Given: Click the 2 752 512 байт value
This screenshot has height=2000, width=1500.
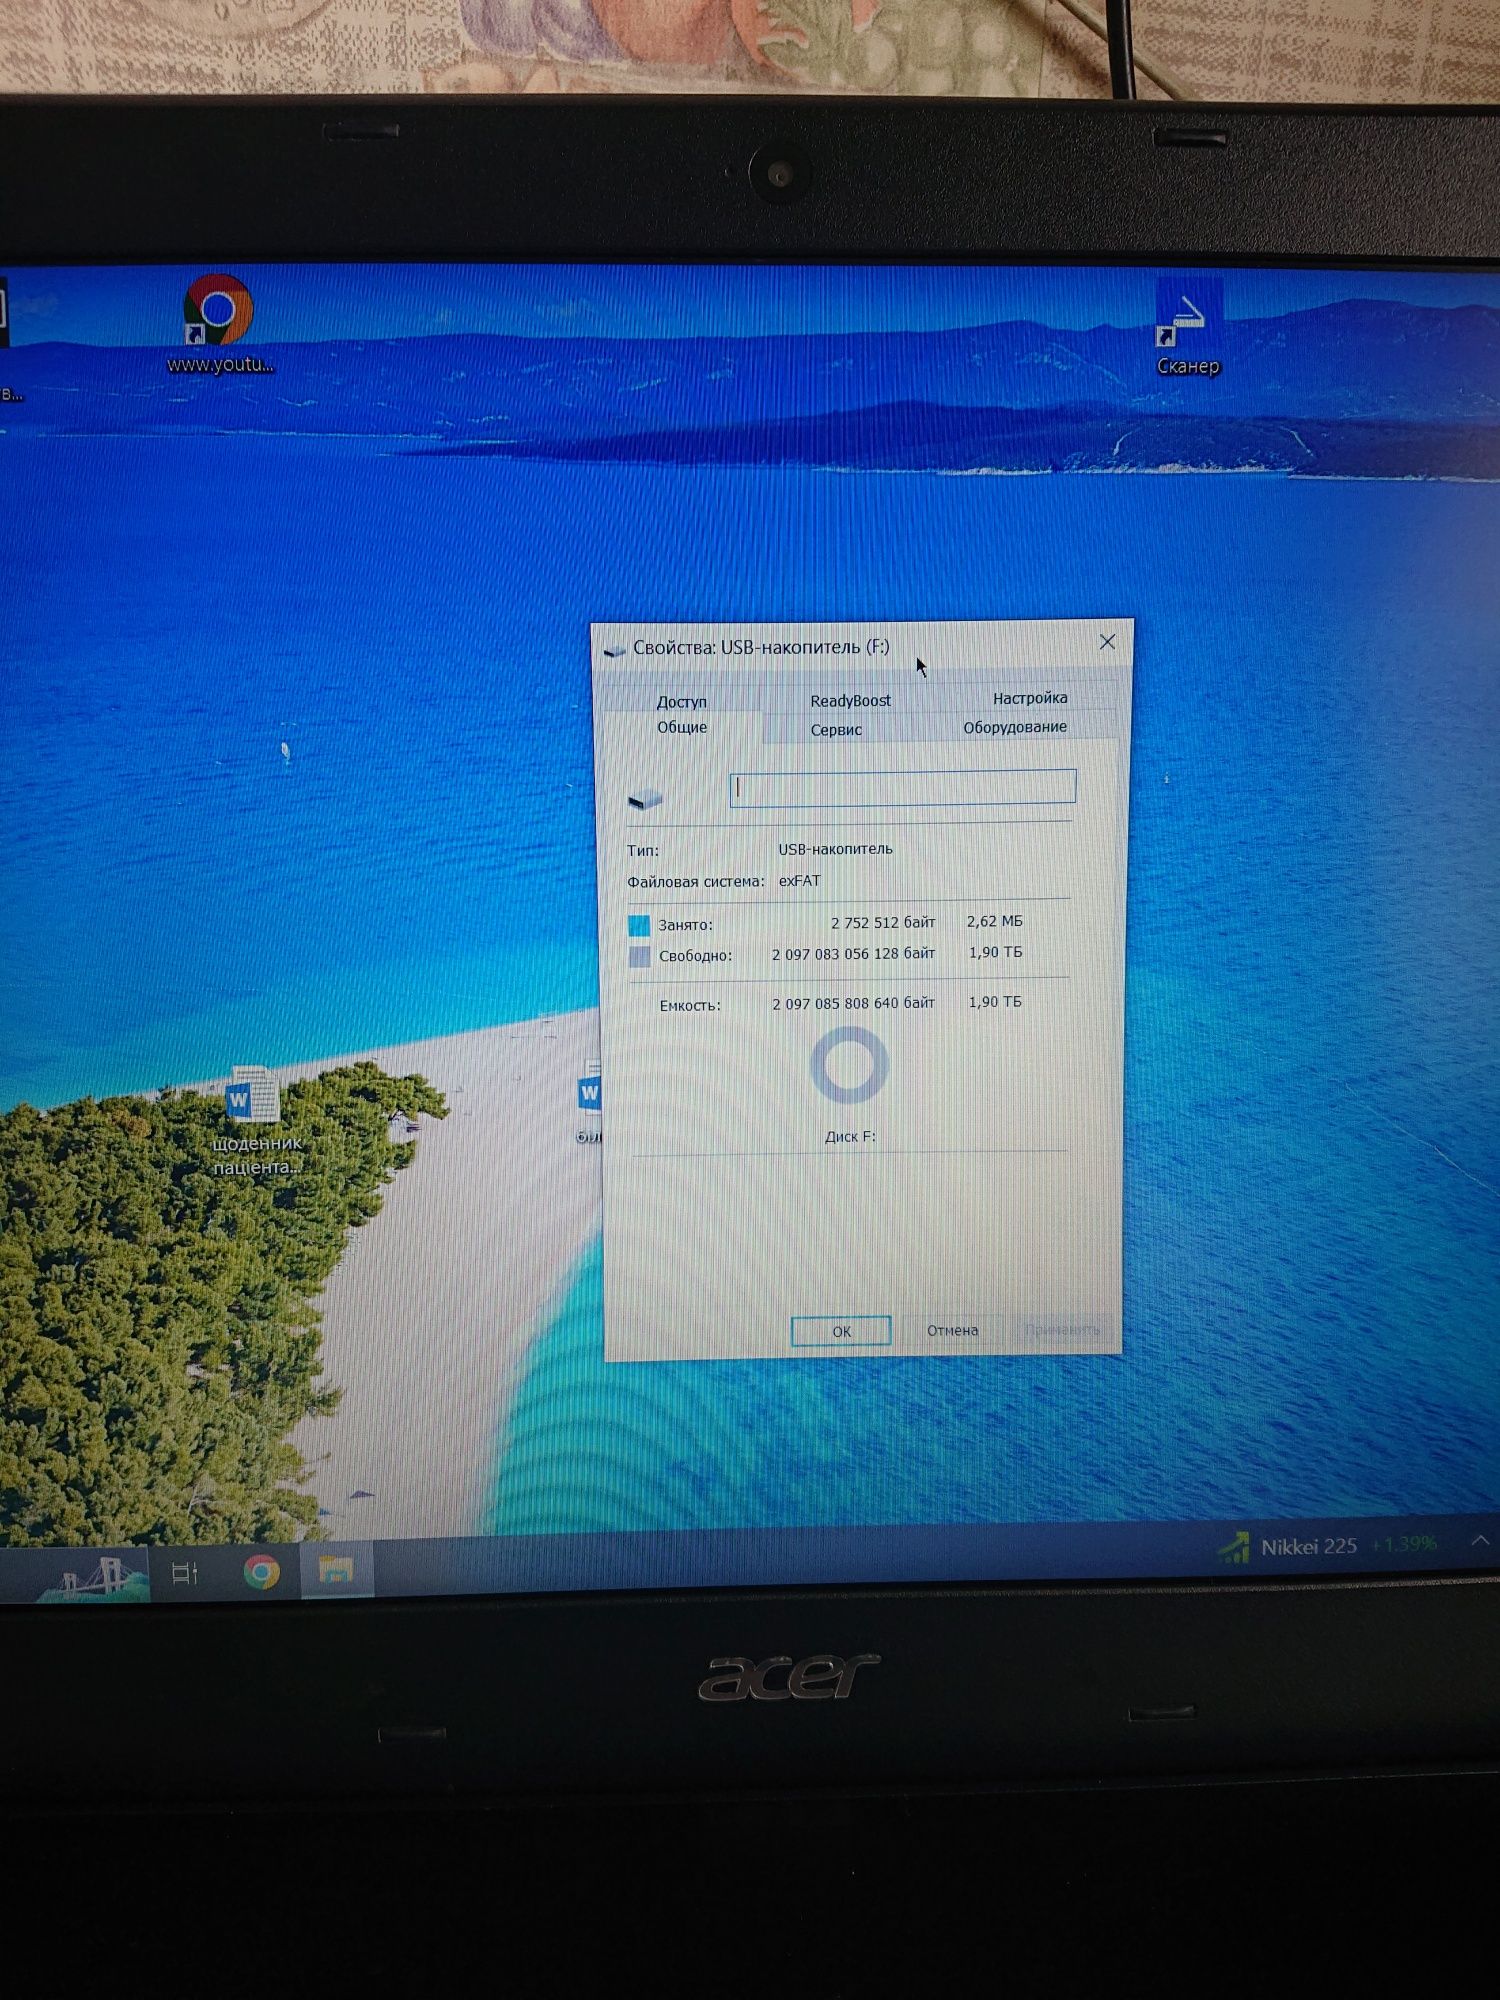Looking at the screenshot, I should pyautogui.click(x=883, y=923).
